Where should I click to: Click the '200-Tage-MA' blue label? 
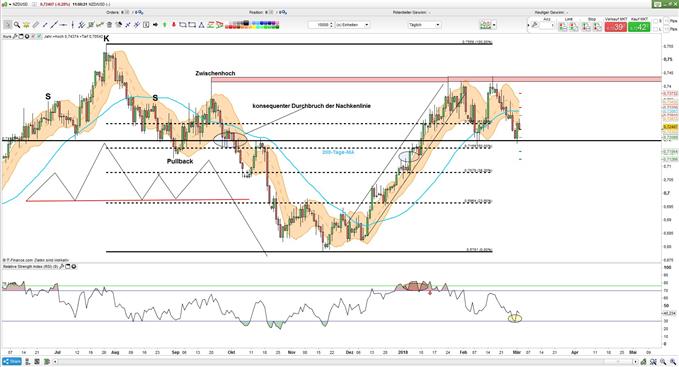(x=338, y=152)
